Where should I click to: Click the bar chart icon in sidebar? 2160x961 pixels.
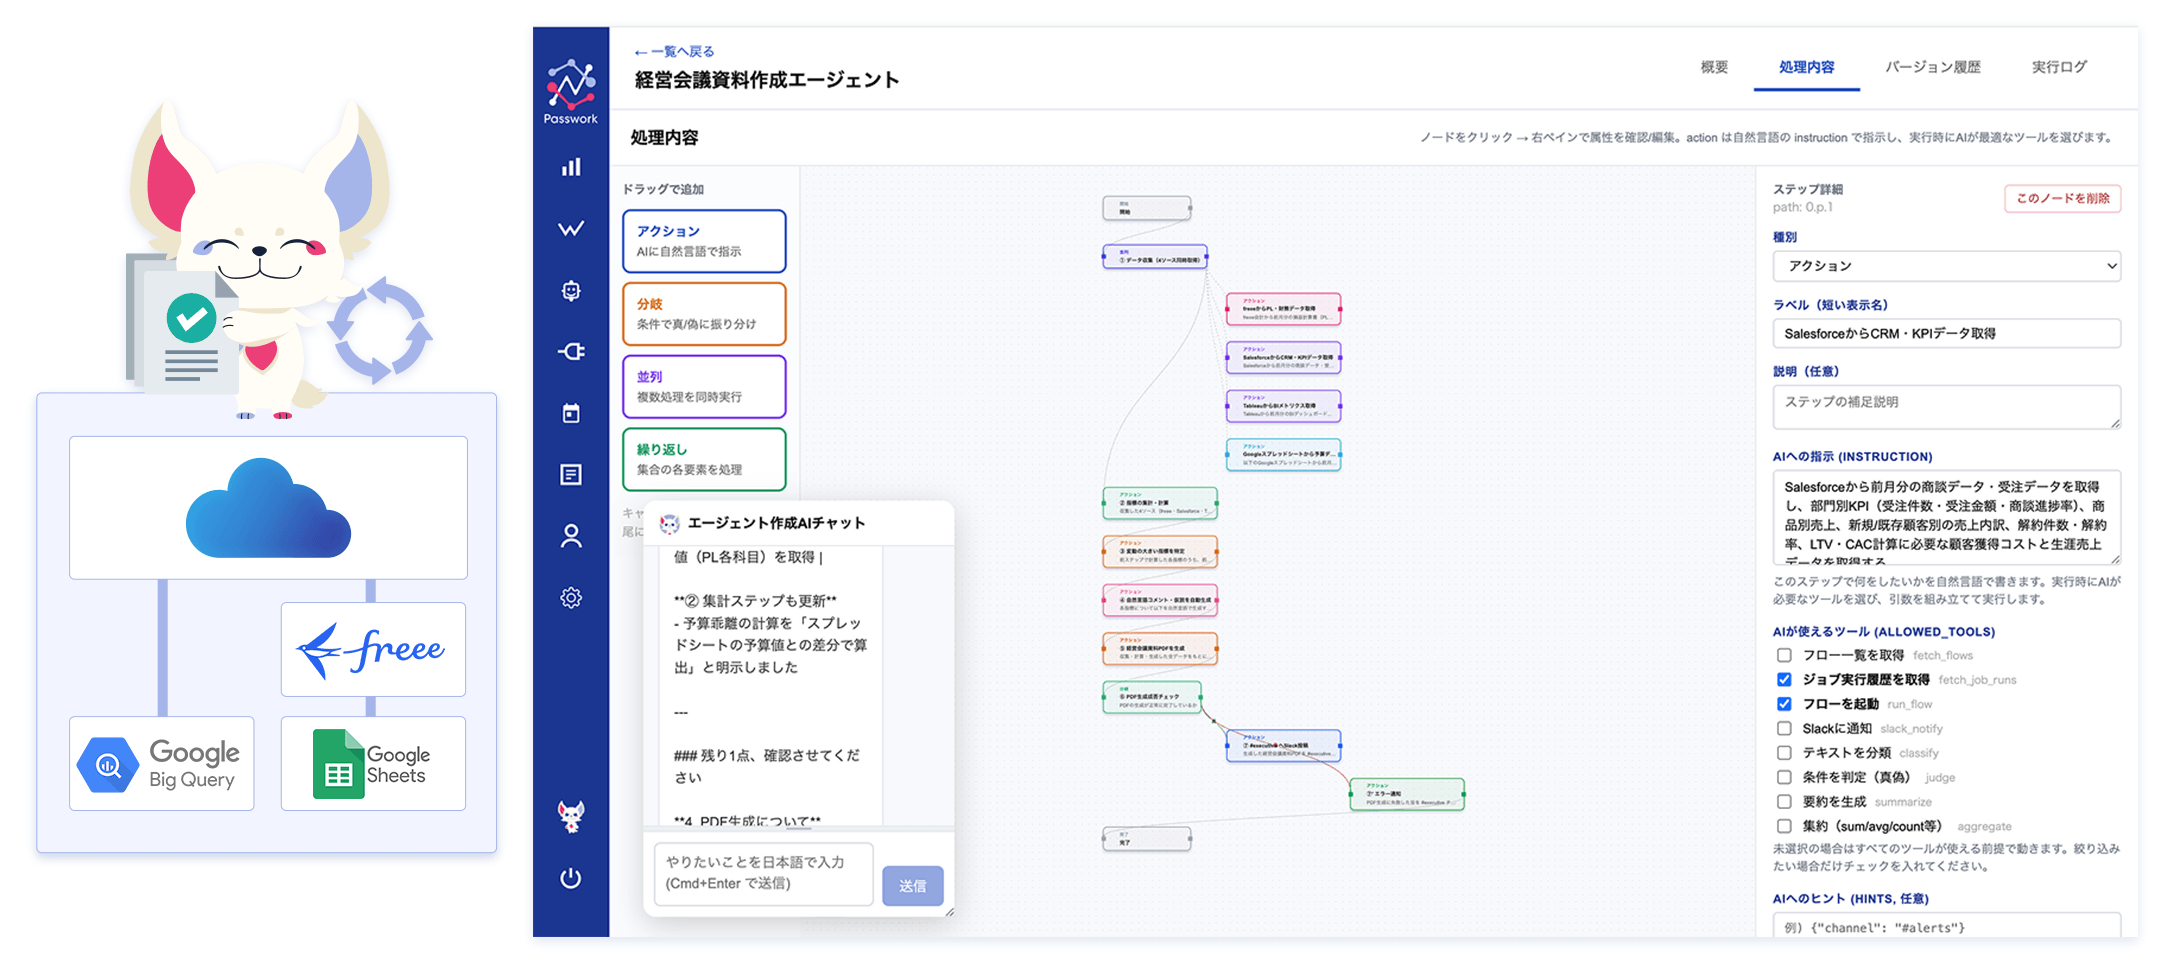[571, 167]
